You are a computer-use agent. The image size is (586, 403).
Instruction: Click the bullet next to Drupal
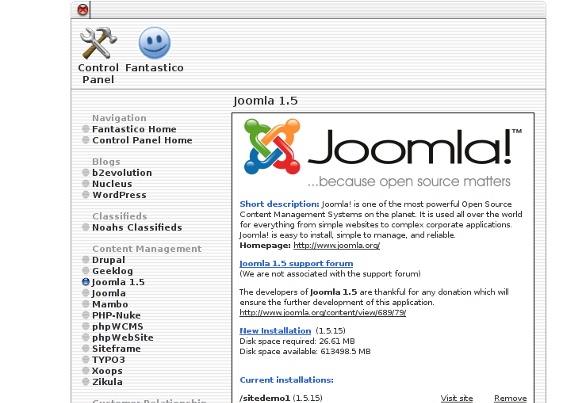86,260
